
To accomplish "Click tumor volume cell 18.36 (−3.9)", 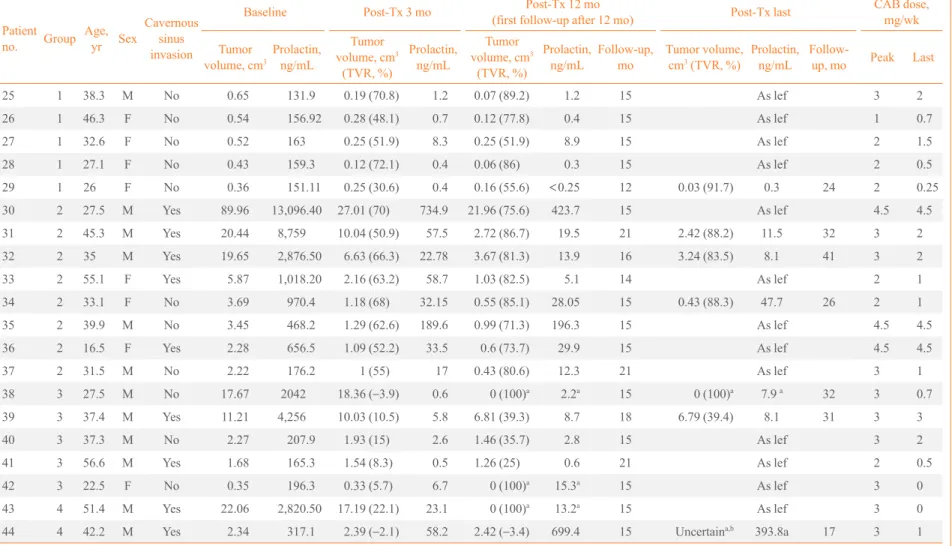I will 368,394.
